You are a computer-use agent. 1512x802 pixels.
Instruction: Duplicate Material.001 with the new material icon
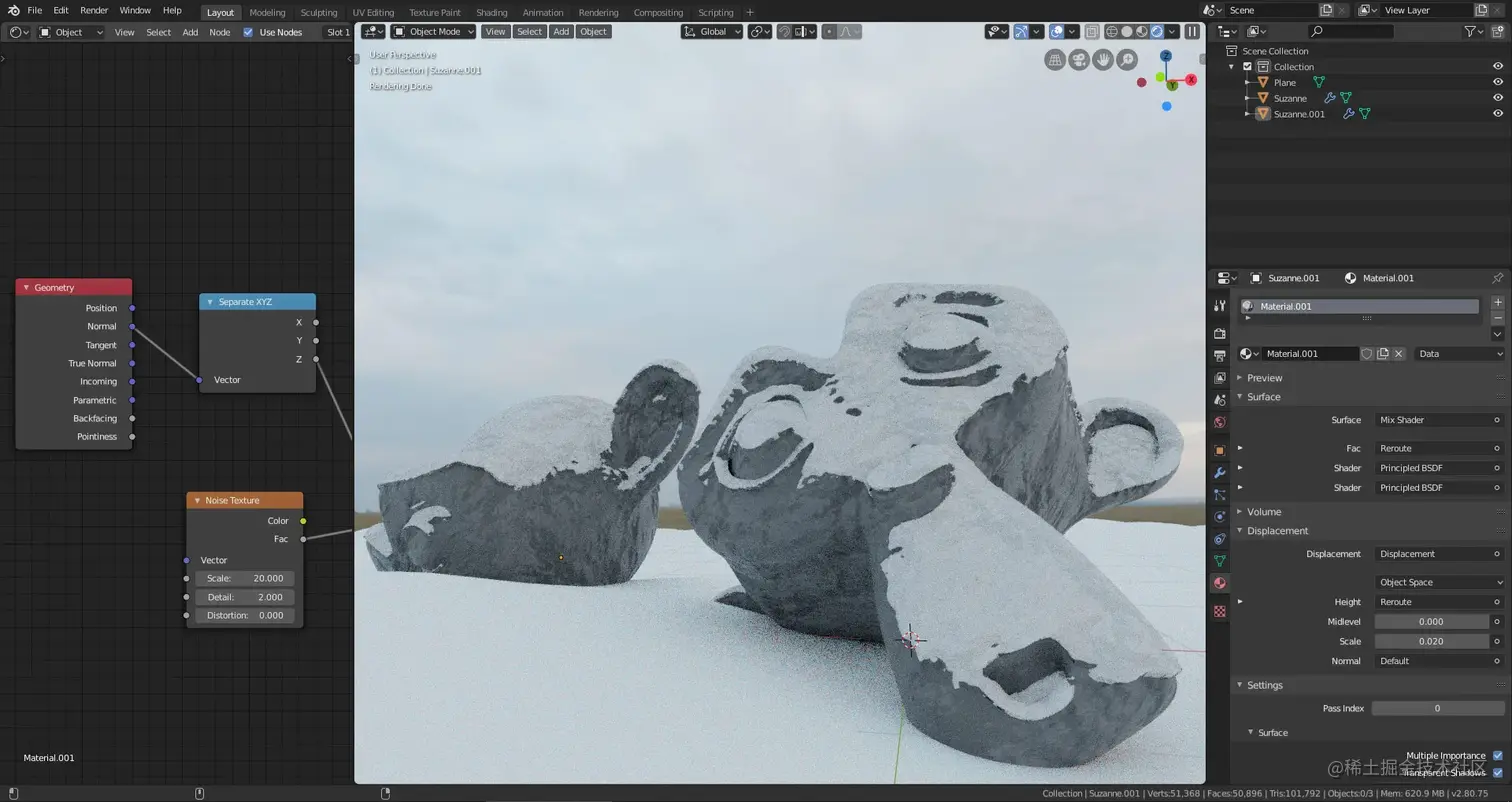[x=1383, y=354]
